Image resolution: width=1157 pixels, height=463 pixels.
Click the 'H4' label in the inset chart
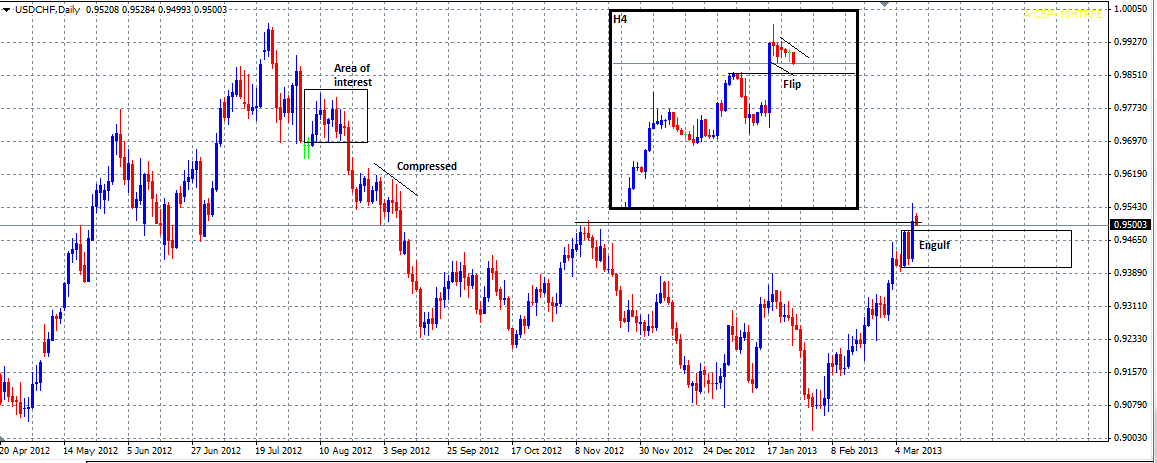point(620,20)
